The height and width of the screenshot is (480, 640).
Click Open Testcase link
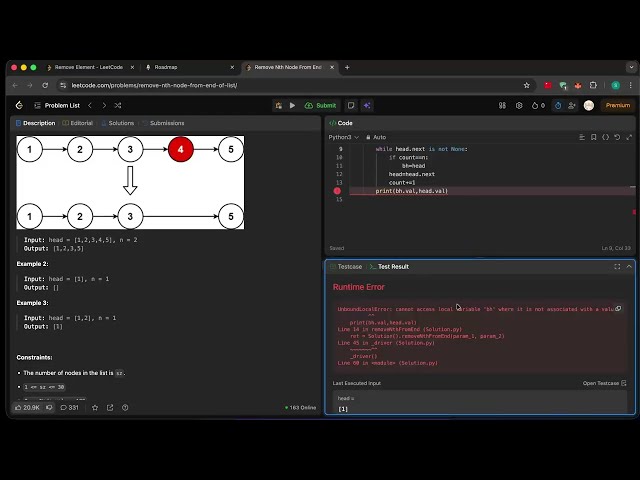tap(604, 383)
